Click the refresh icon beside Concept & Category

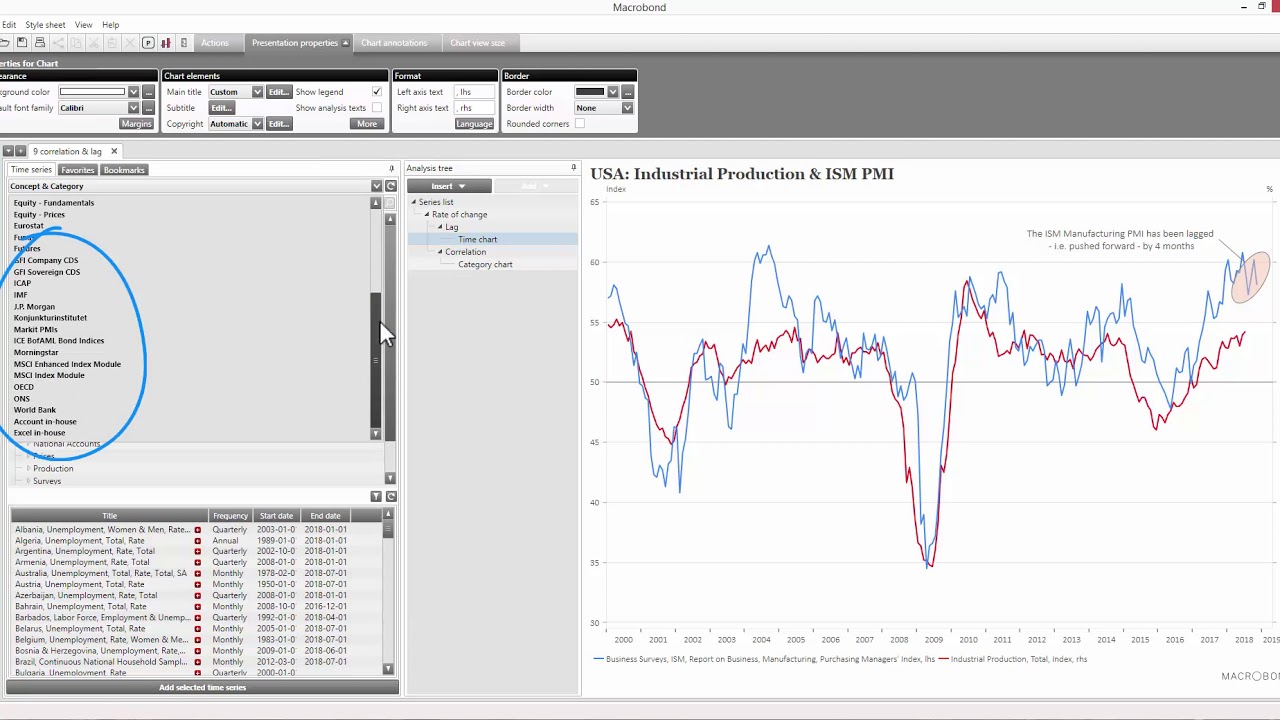tap(391, 186)
